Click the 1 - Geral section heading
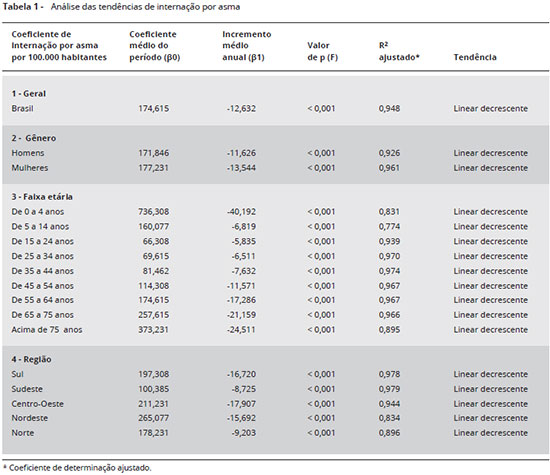The image size is (550, 475). tap(29, 94)
